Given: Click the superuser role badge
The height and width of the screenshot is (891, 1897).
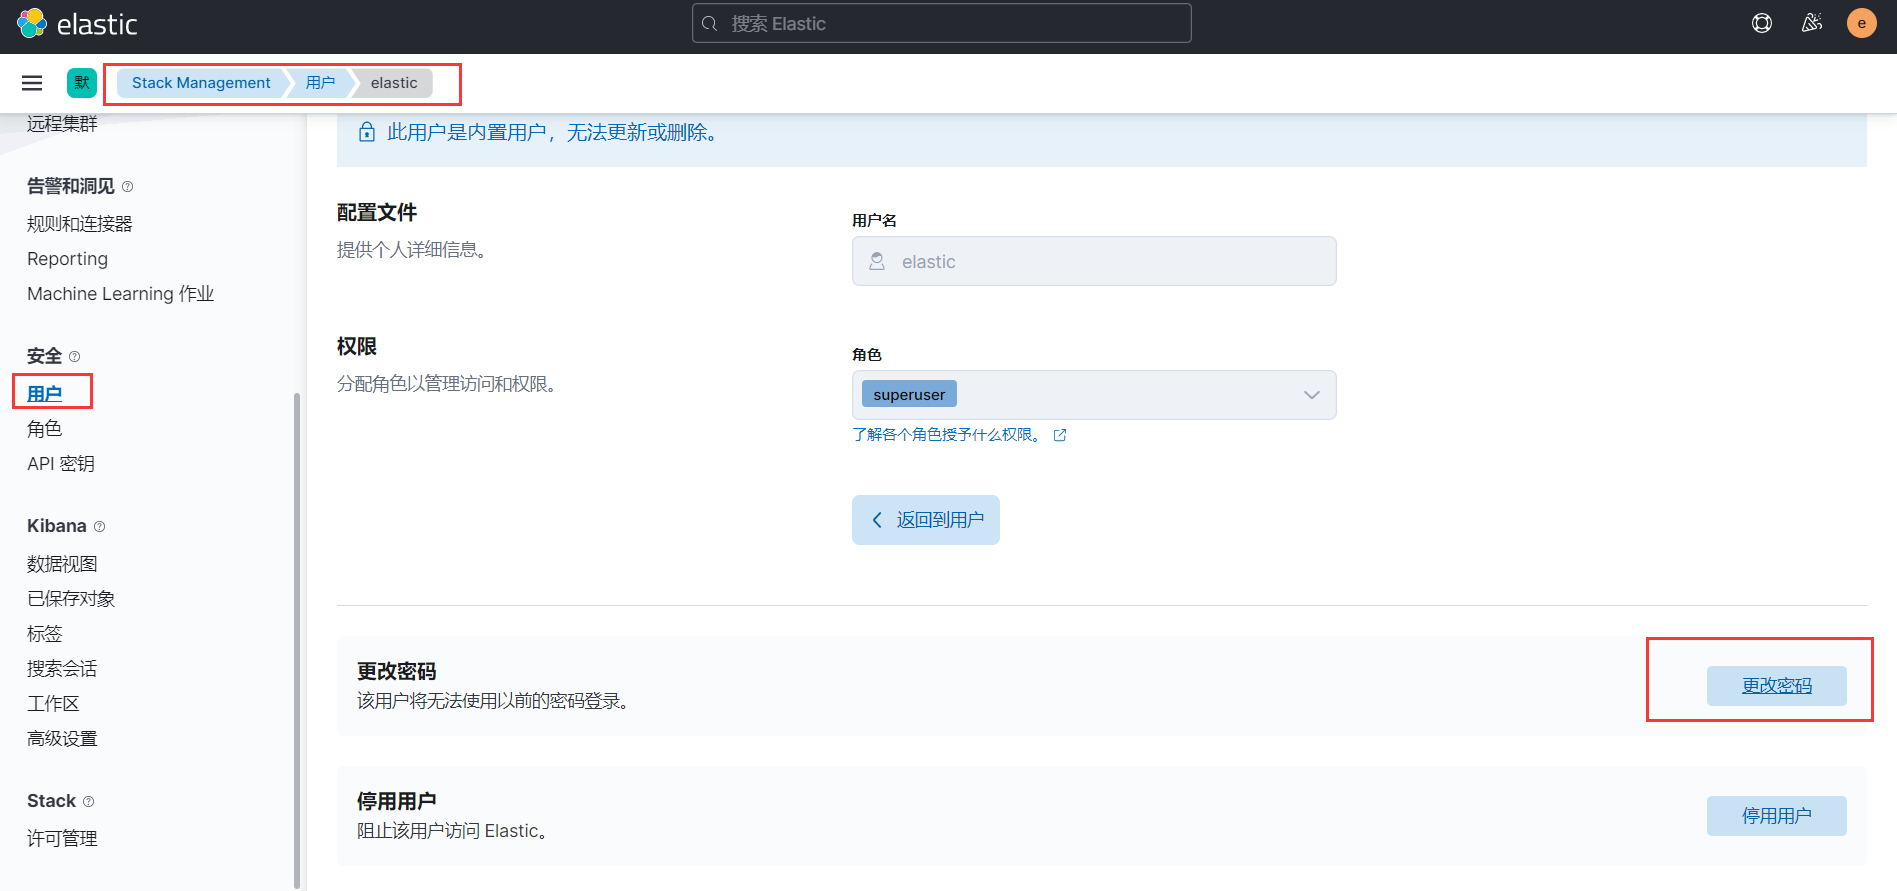Looking at the screenshot, I should pos(909,394).
